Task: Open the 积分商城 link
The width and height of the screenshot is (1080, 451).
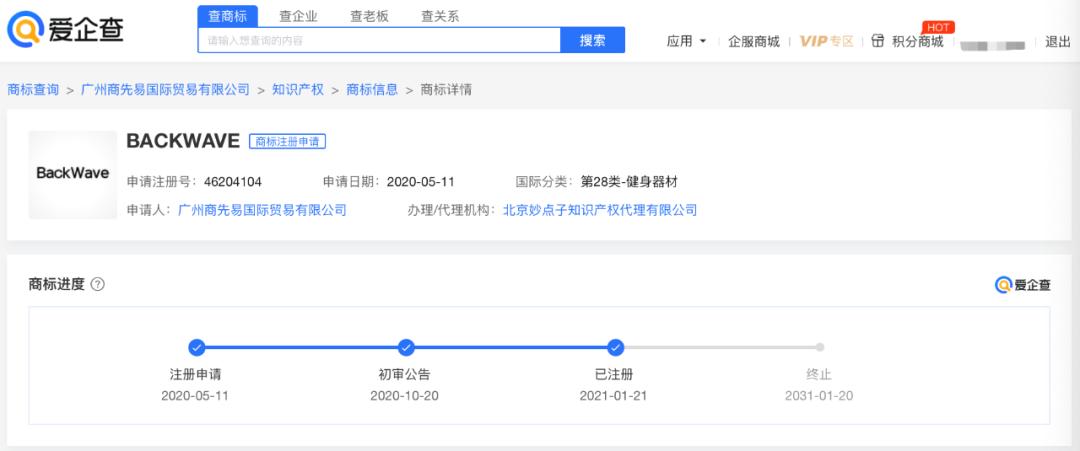Action: click(x=917, y=41)
